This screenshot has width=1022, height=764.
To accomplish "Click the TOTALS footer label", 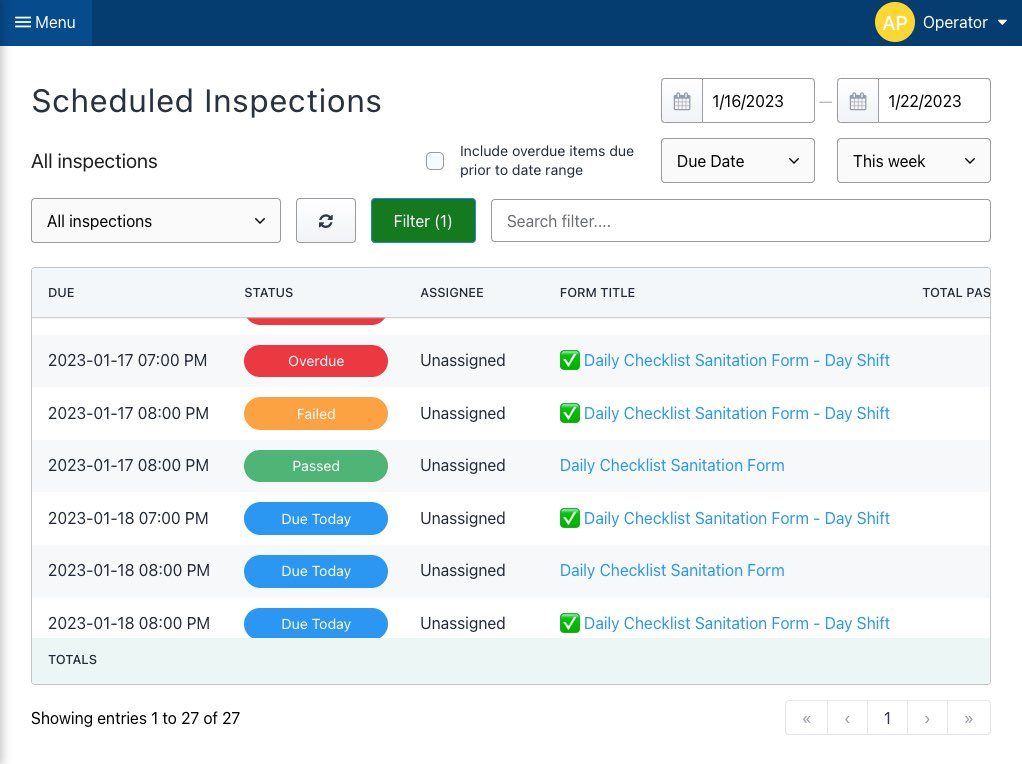I will pos(72,660).
